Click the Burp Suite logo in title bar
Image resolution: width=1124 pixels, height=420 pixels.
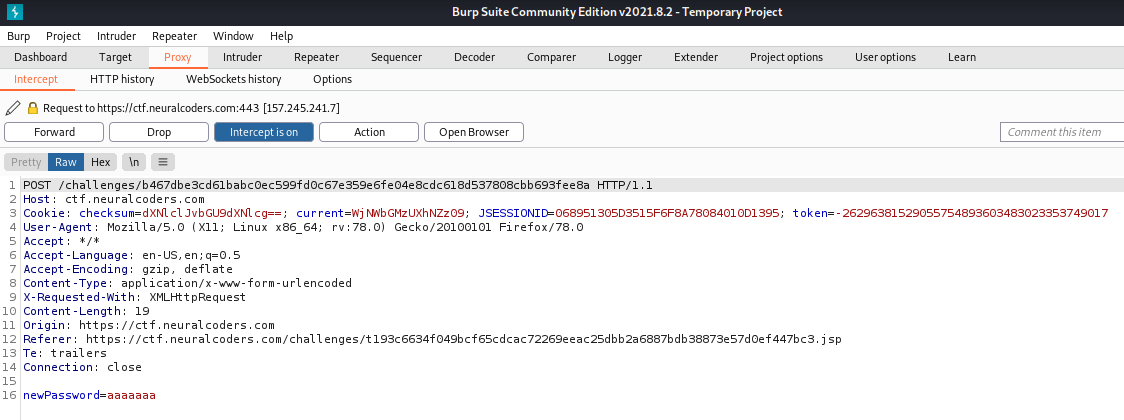pyautogui.click(x=12, y=12)
